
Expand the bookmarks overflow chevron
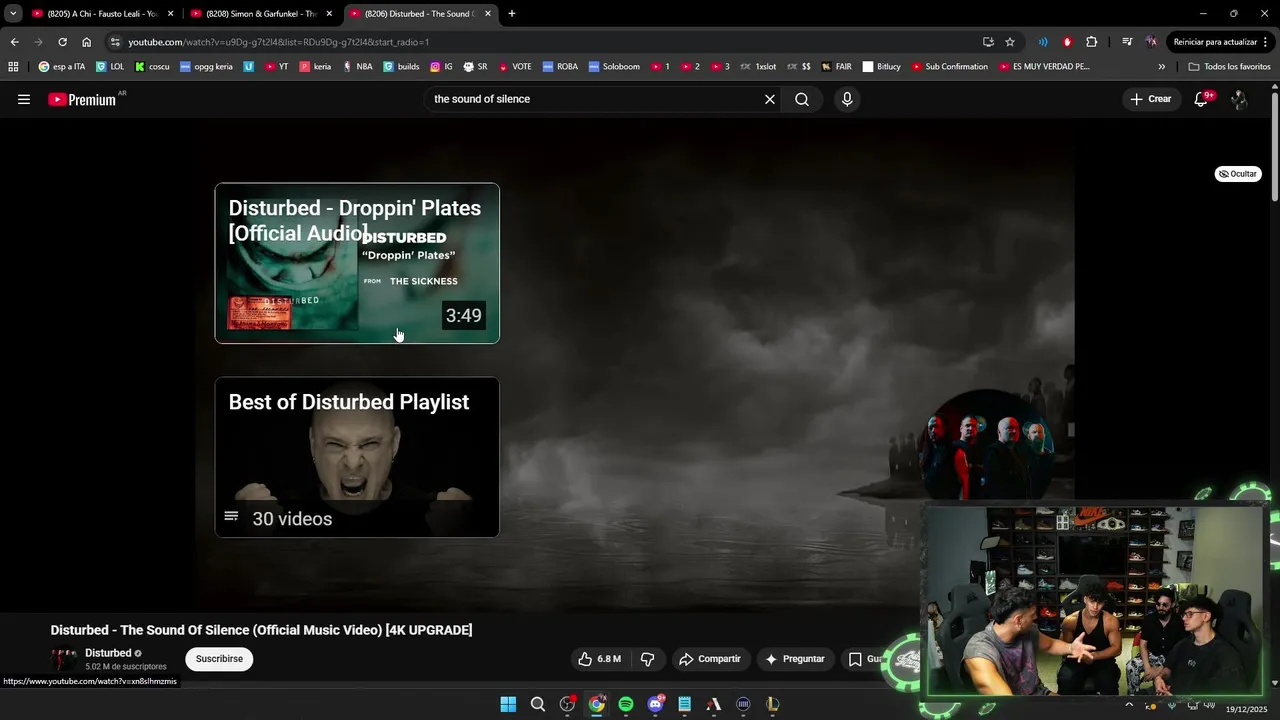click(x=1161, y=67)
